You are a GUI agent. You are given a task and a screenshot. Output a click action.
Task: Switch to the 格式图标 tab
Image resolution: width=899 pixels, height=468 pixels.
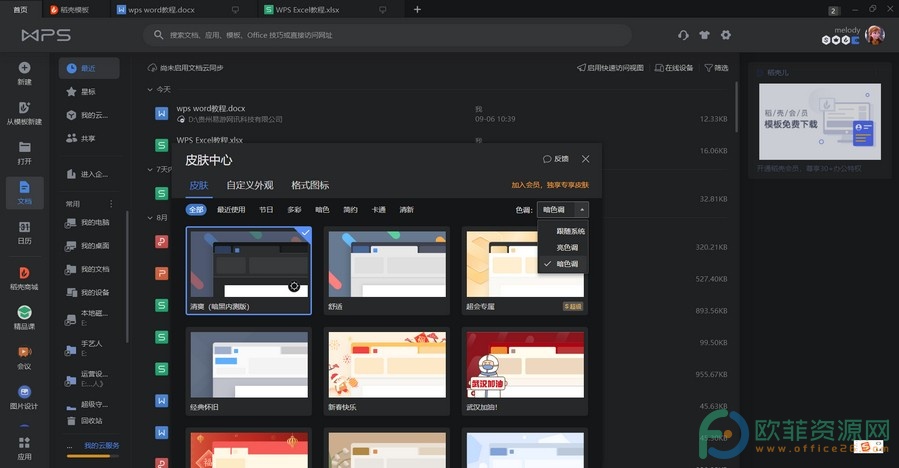point(310,185)
